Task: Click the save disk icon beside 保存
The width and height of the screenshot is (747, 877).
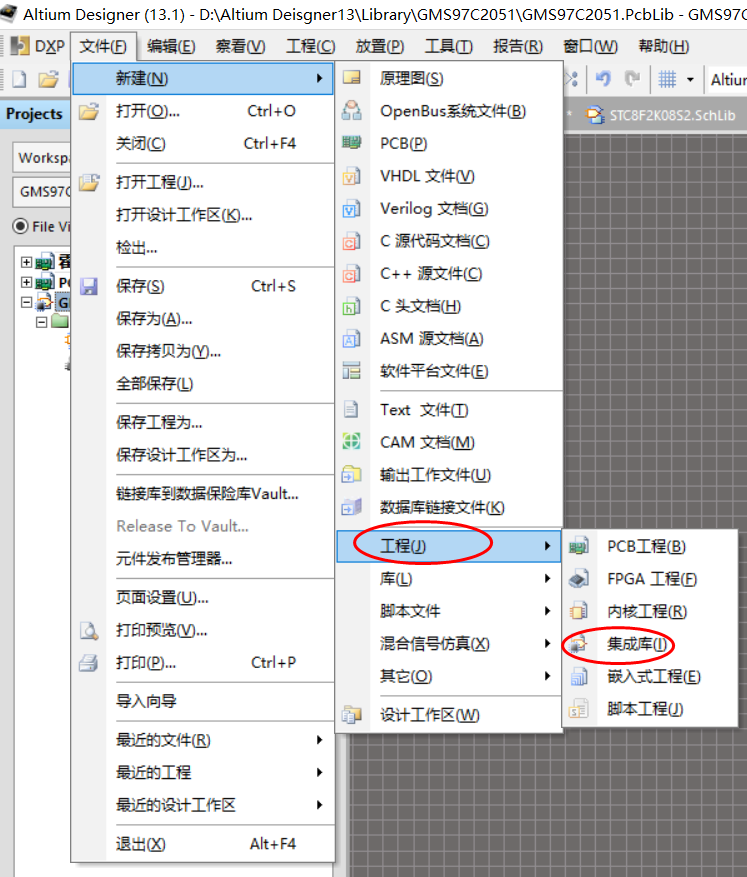Action: [x=89, y=286]
